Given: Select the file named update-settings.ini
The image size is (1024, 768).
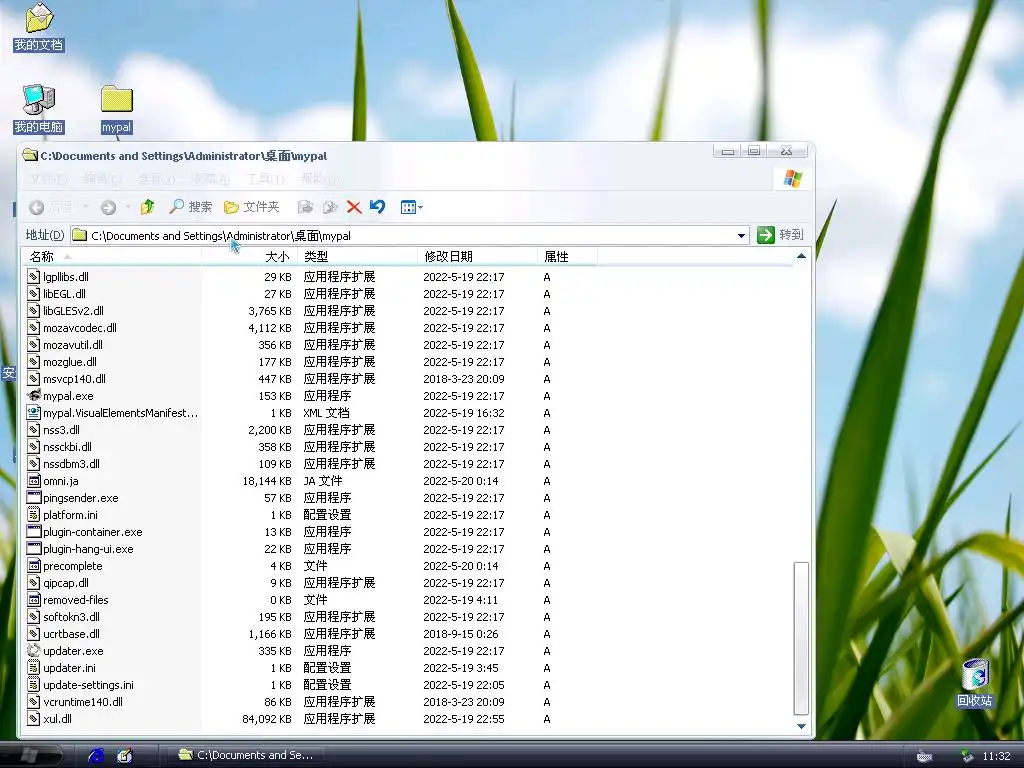Looking at the screenshot, I should pyautogui.click(x=88, y=684).
